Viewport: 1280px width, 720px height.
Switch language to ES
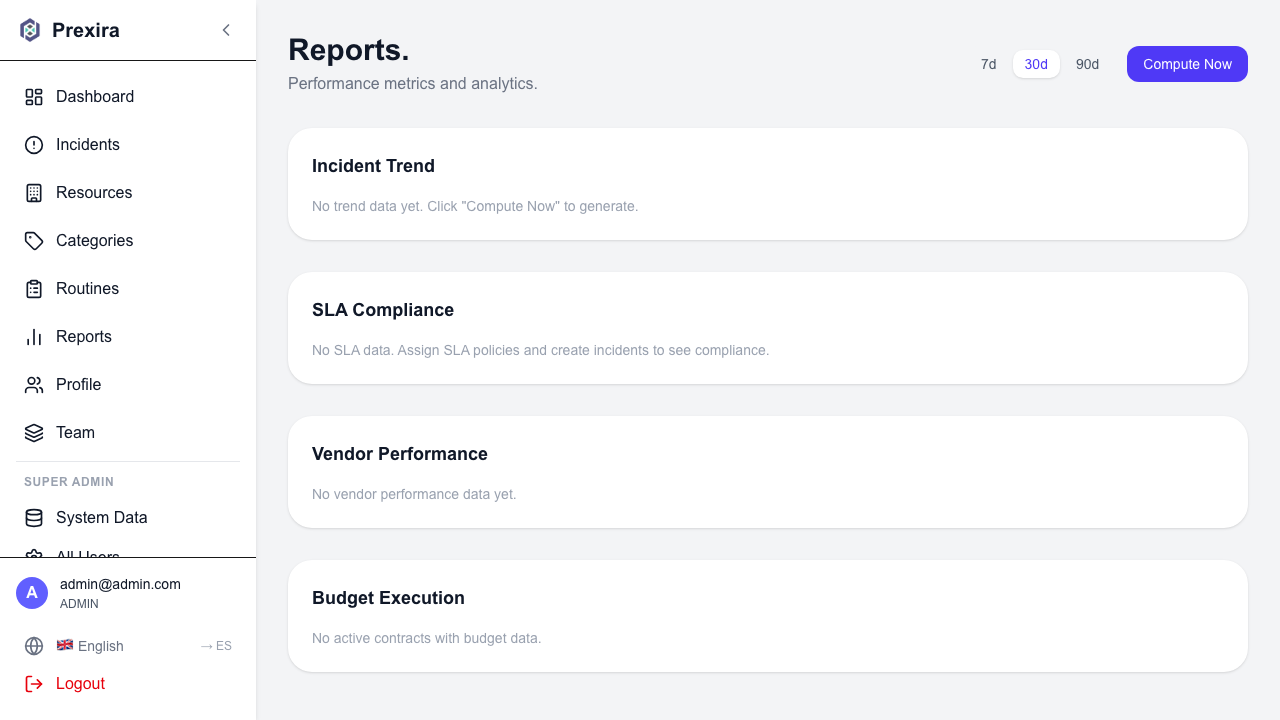(x=215, y=646)
